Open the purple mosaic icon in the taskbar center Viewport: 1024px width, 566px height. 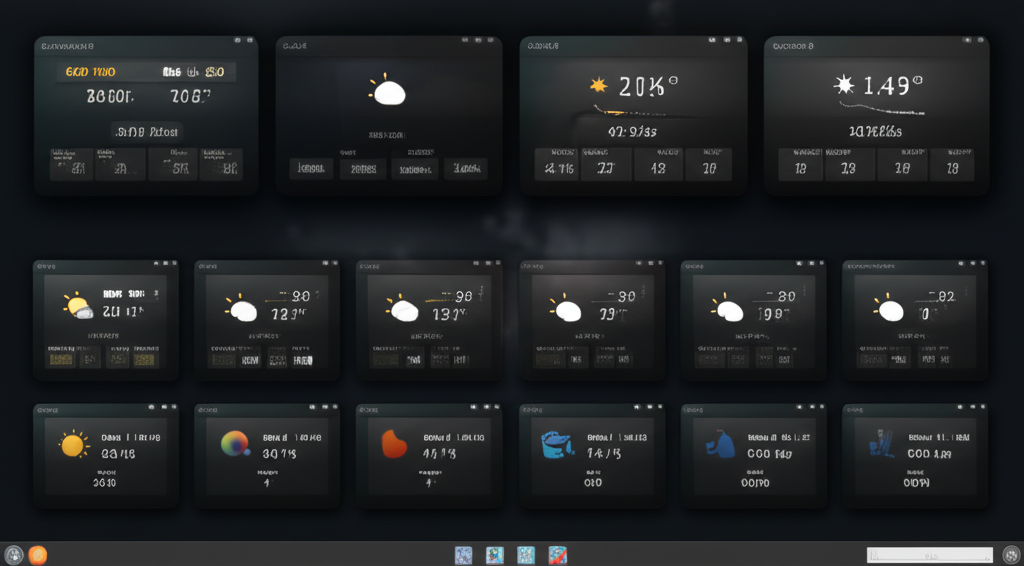point(464,556)
